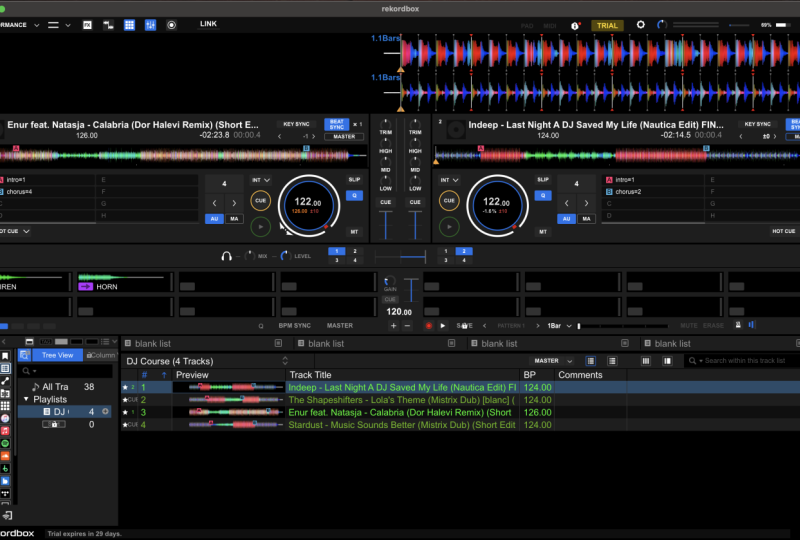Toggle the sampler sequencer panel icon
This screenshot has width=800, height=540.
click(x=108, y=25)
